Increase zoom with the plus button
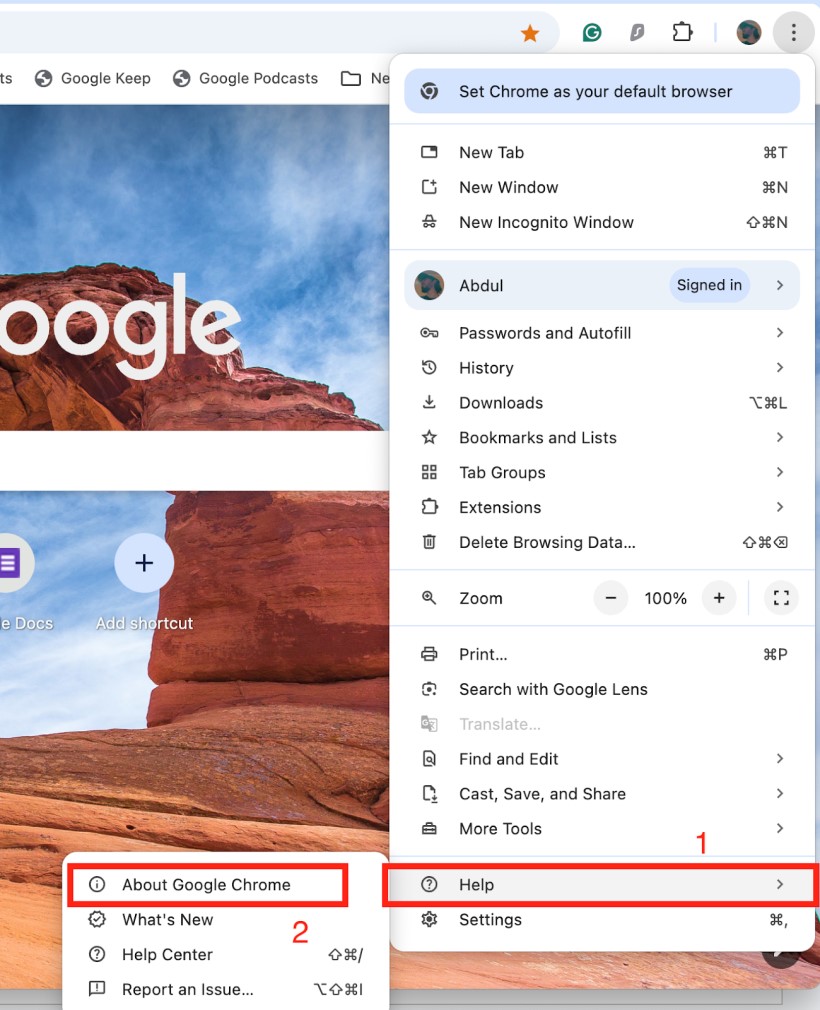 [x=718, y=598]
